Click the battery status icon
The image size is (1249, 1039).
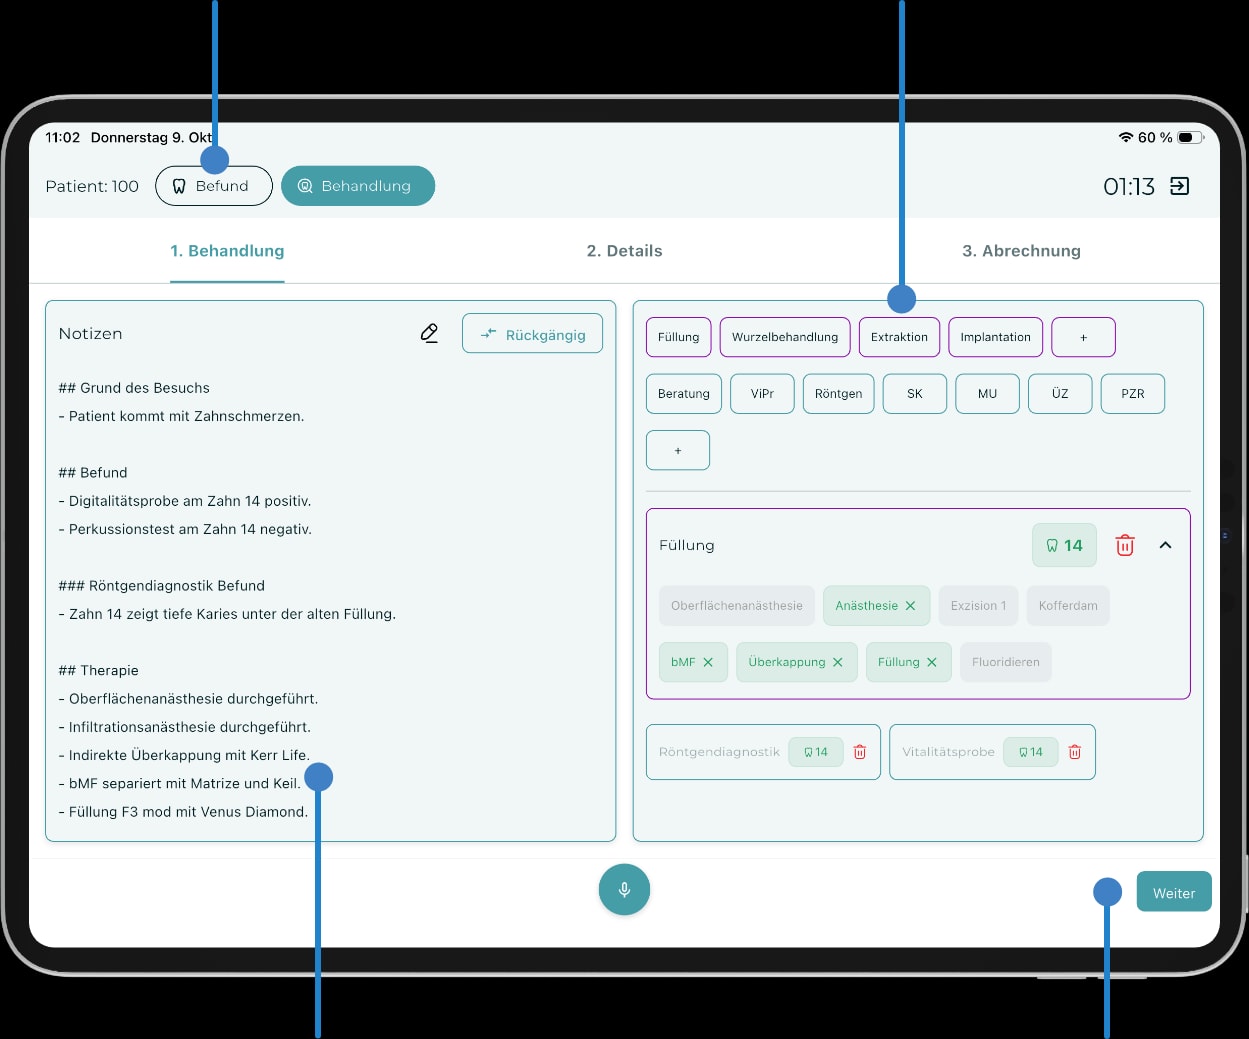point(1190,137)
